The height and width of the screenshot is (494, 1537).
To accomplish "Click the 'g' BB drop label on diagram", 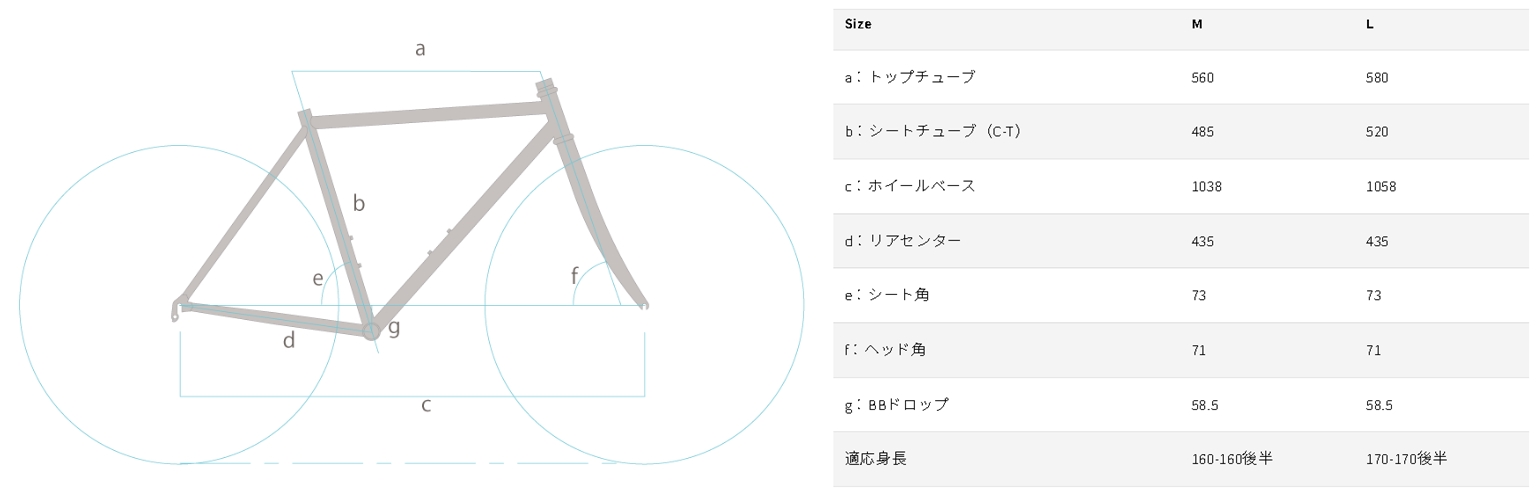I will pos(394,327).
